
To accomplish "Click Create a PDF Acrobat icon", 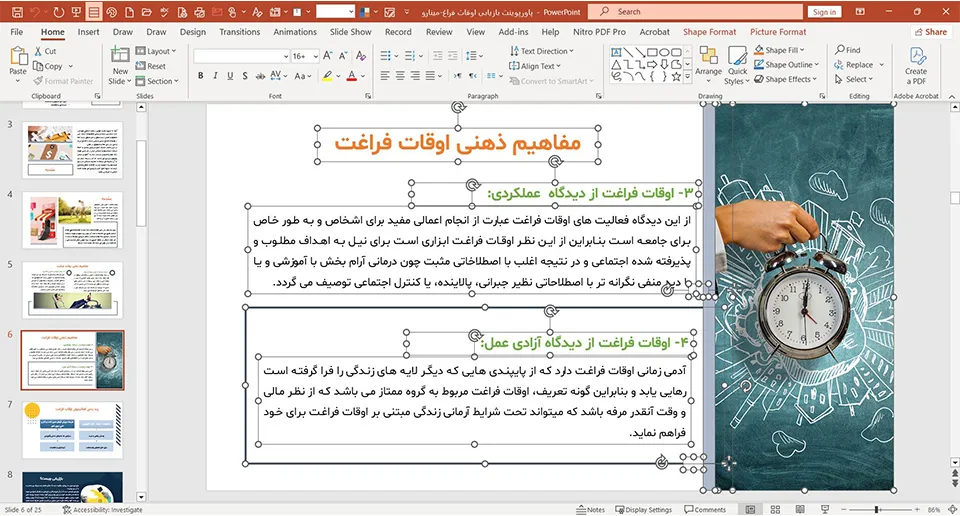I will (917, 56).
